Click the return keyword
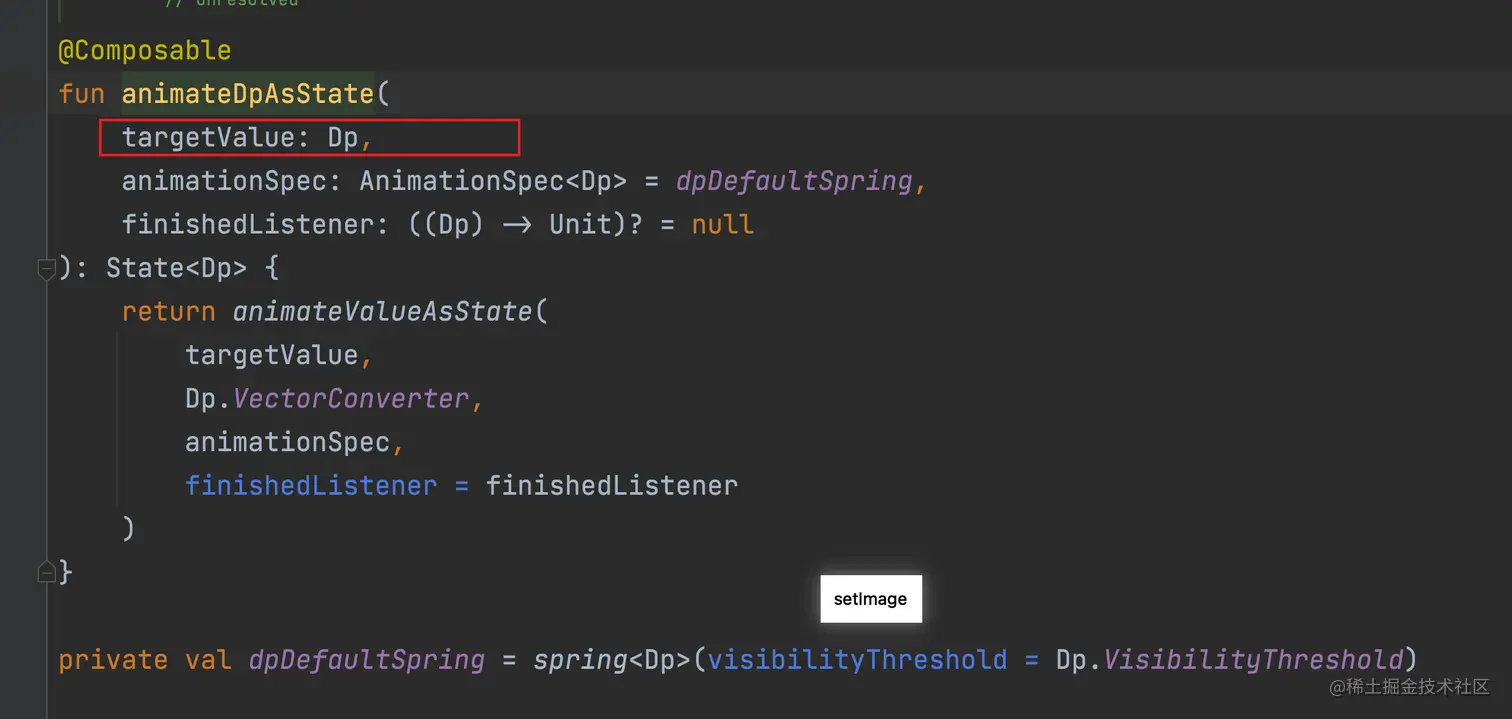Image resolution: width=1512 pixels, height=719 pixels. 168,312
